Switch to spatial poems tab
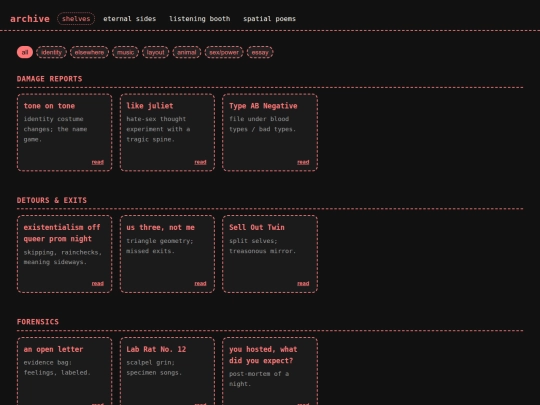Screen dimensions: 540x405 coord(269,19)
